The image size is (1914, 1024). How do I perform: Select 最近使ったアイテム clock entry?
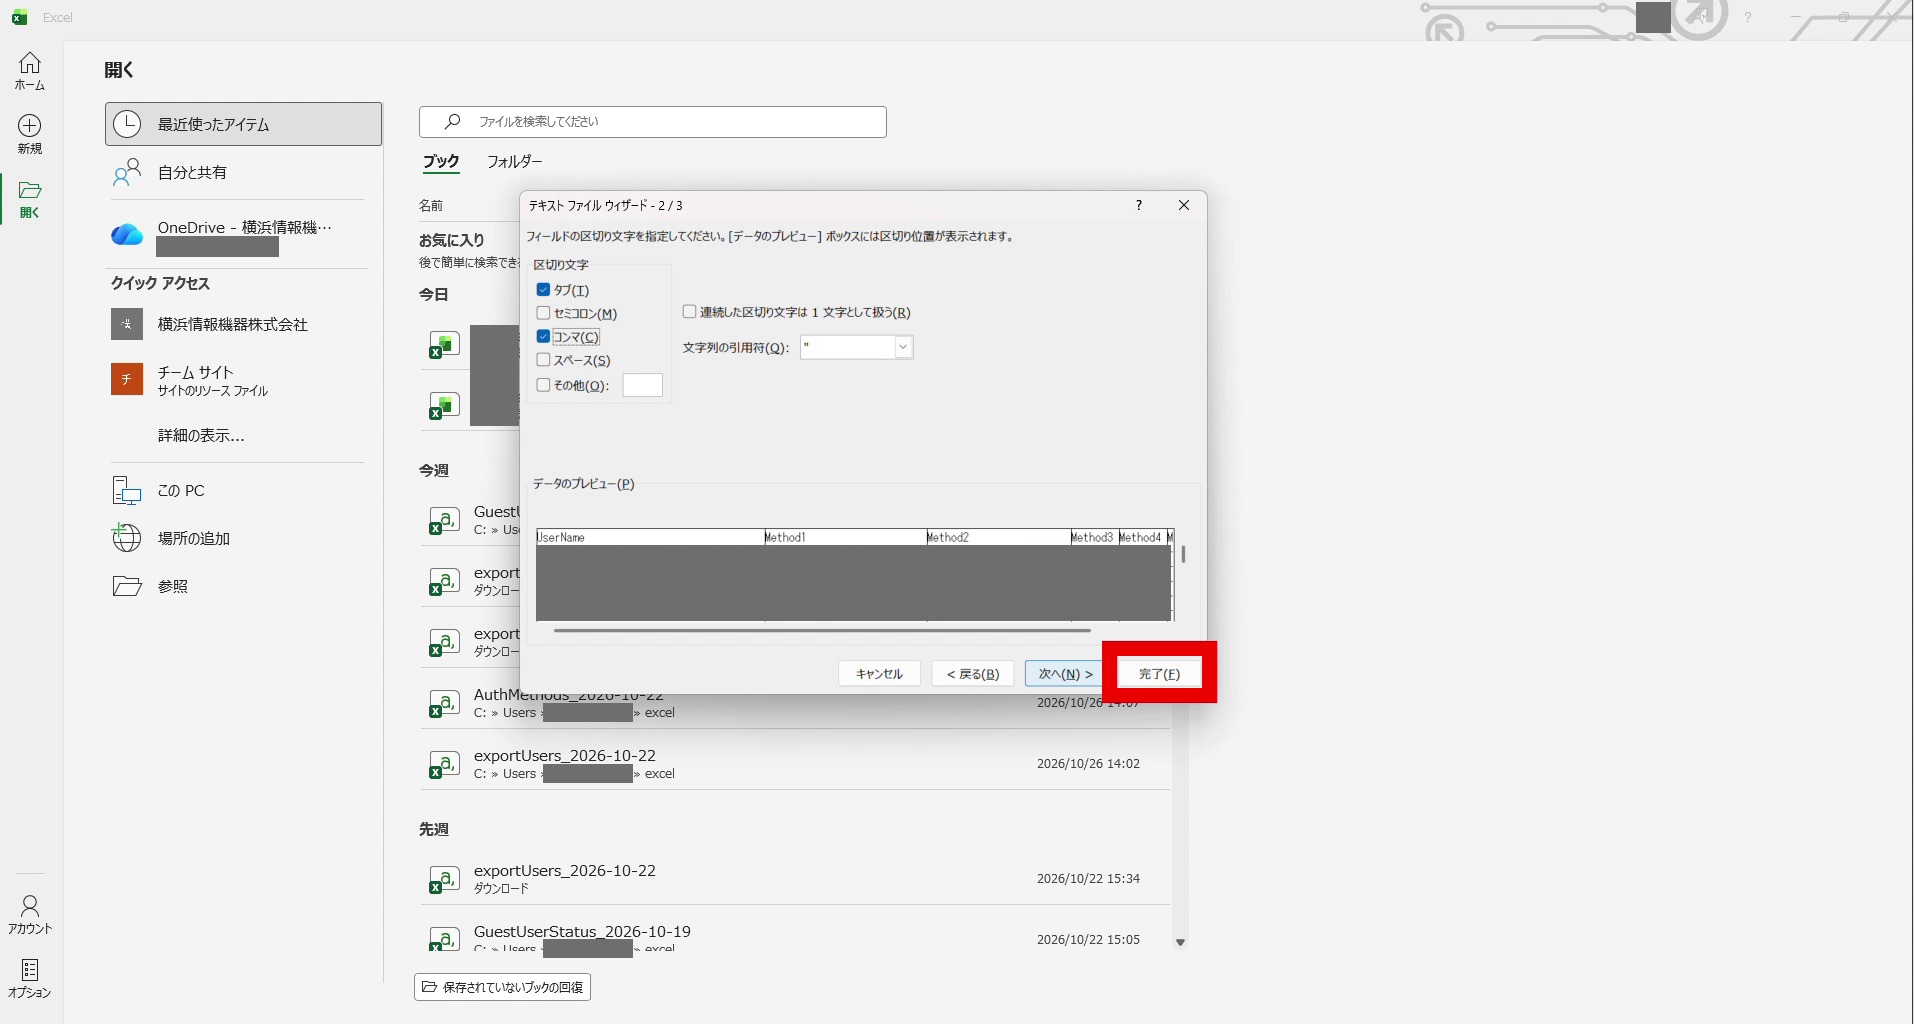point(244,124)
